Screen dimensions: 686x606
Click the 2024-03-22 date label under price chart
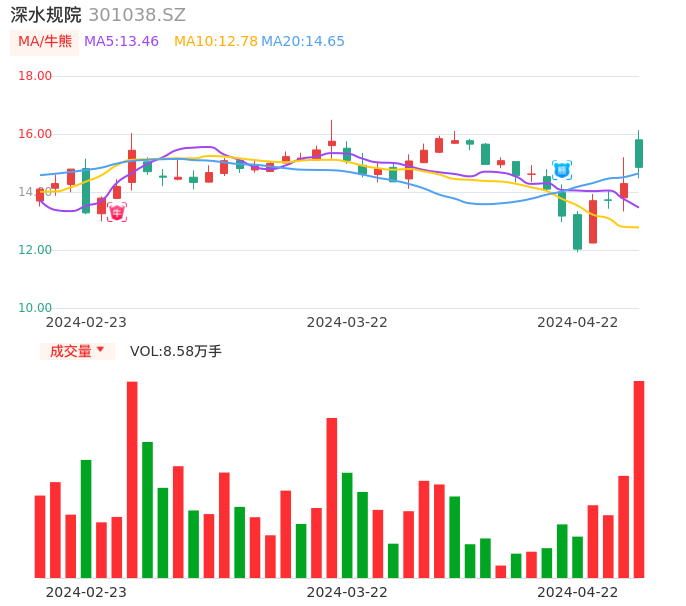[x=347, y=322]
